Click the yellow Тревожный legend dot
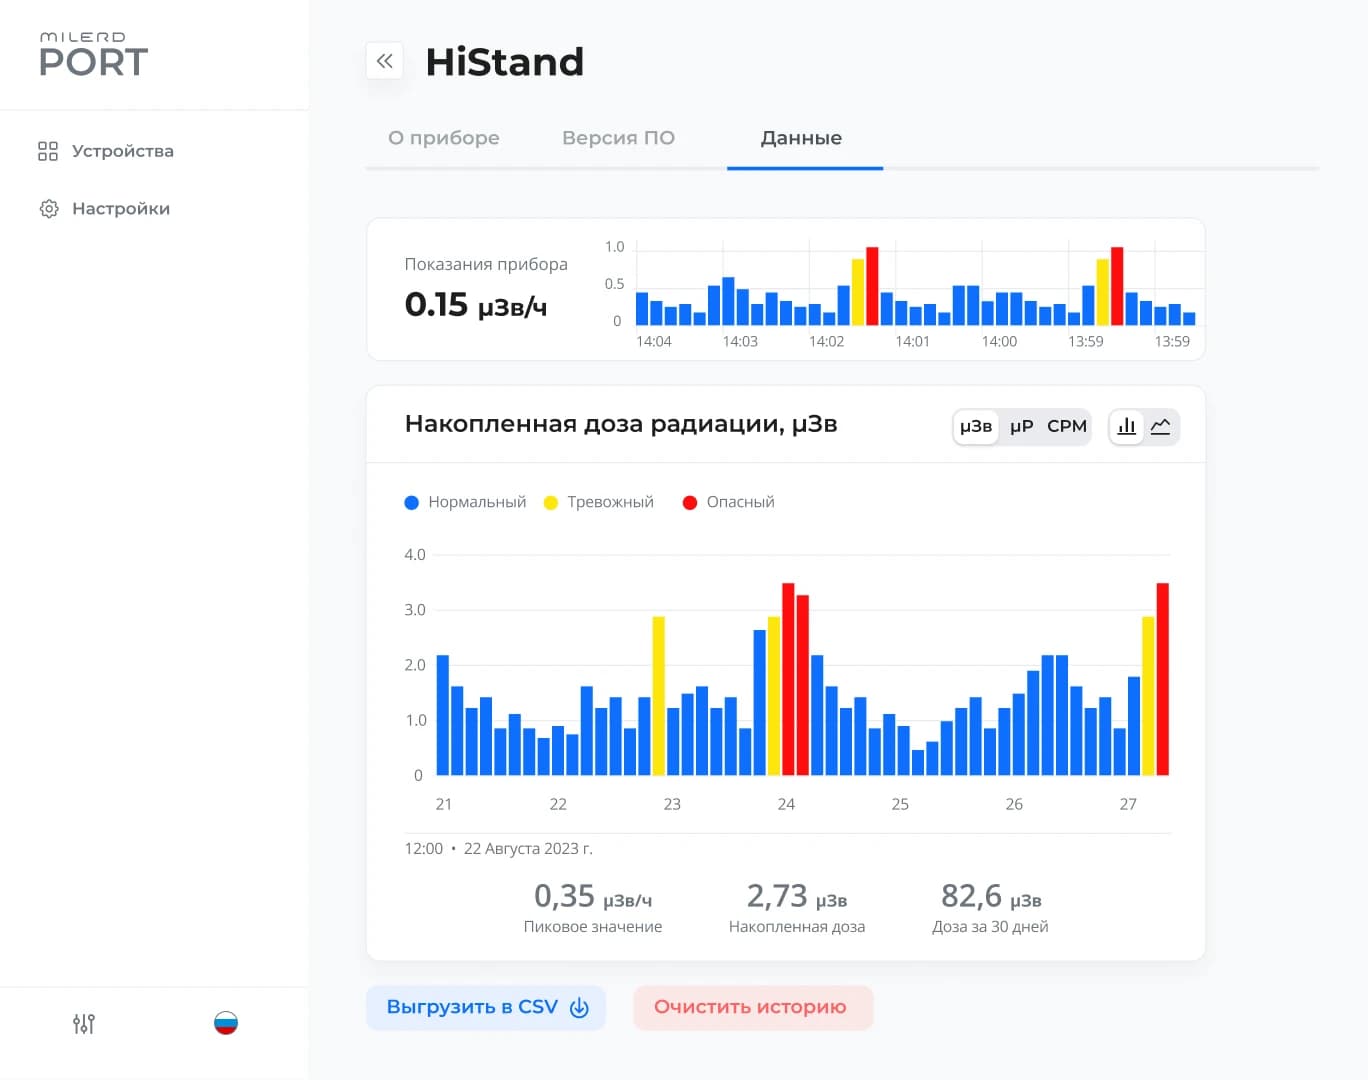 550,503
